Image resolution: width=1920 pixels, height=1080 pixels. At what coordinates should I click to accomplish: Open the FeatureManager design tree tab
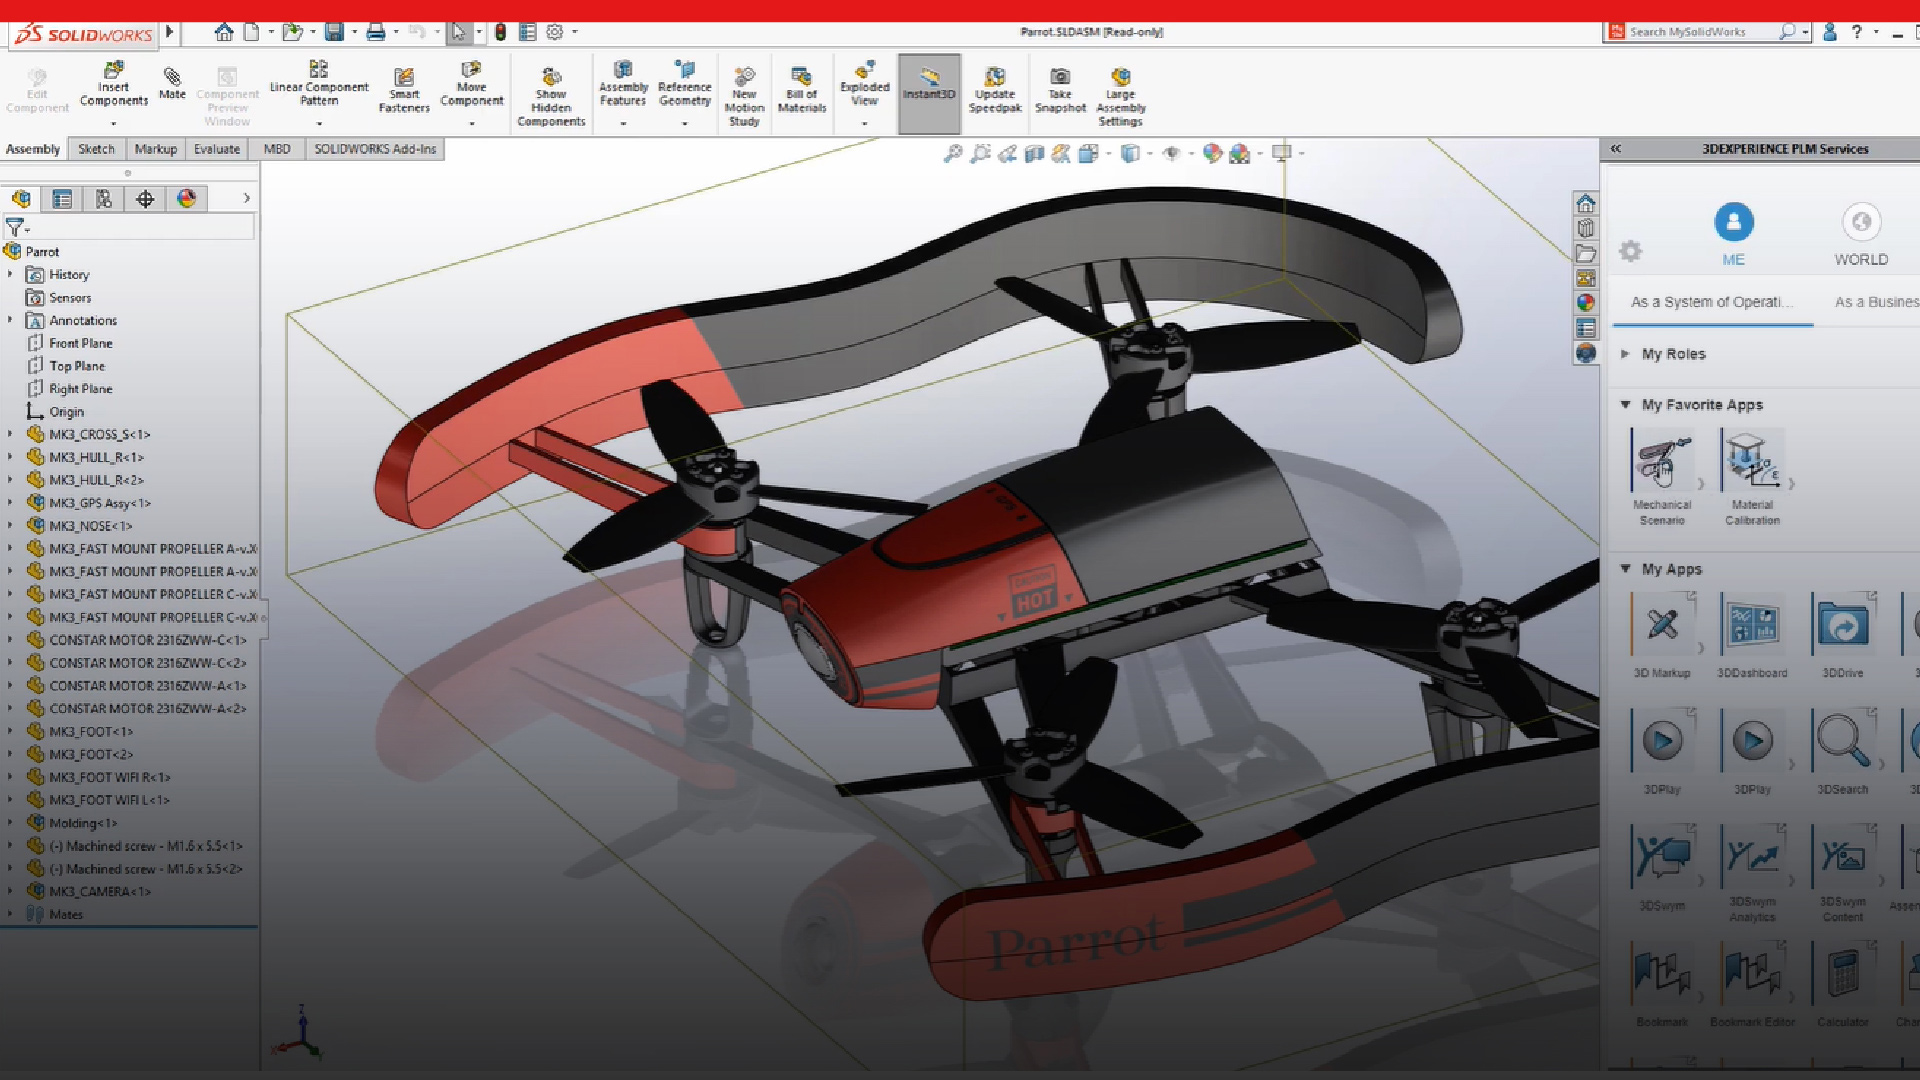[x=21, y=199]
